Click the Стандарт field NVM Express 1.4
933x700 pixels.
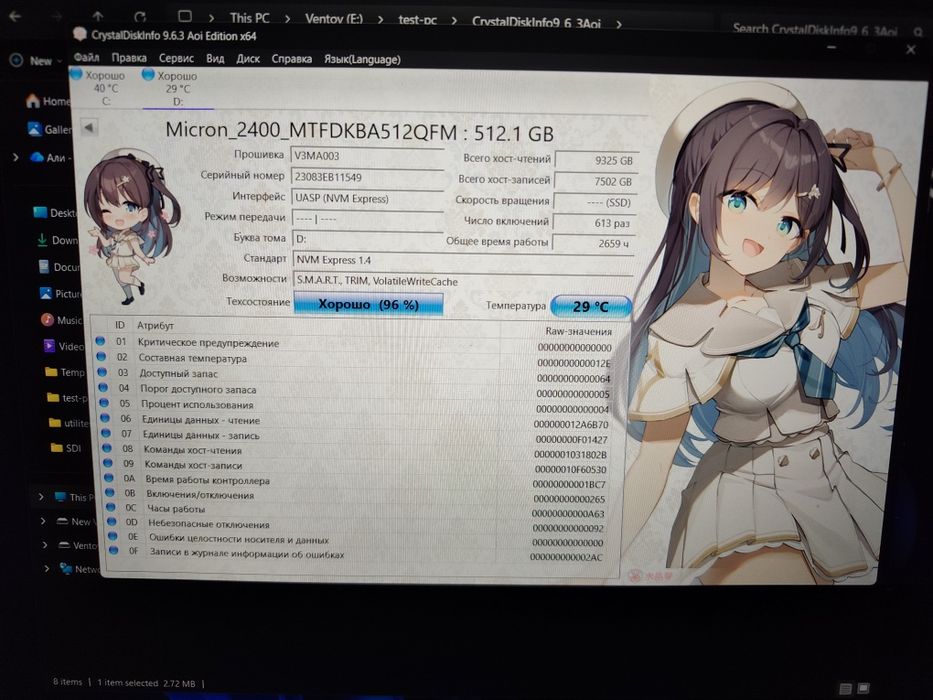coord(463,260)
